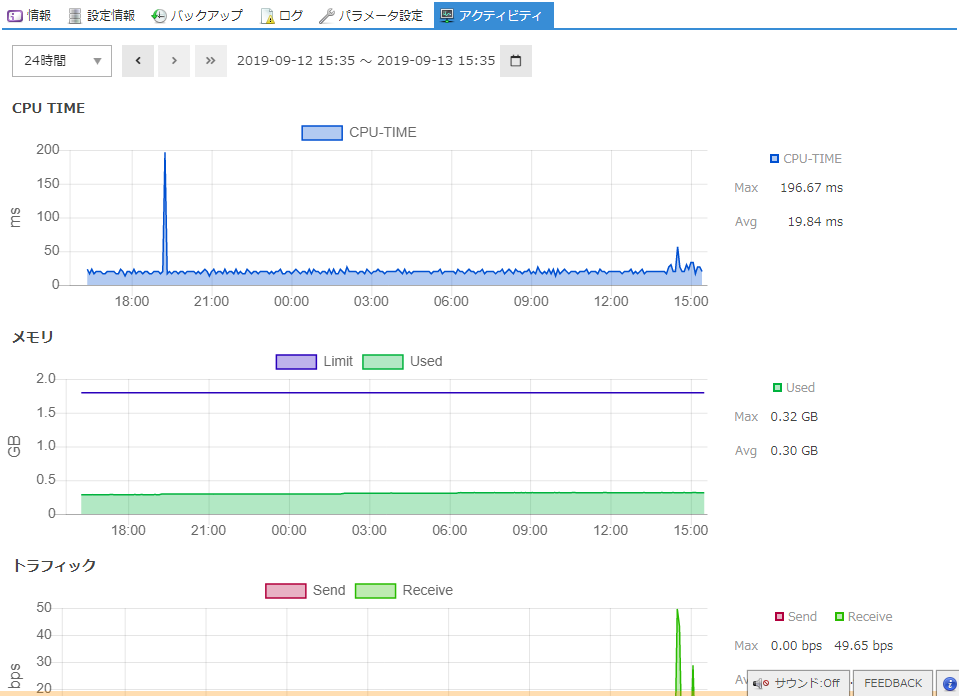The width and height of the screenshot is (959, 696).
Task: Expand the 24時間 time range dropdown
Action: click(x=62, y=61)
